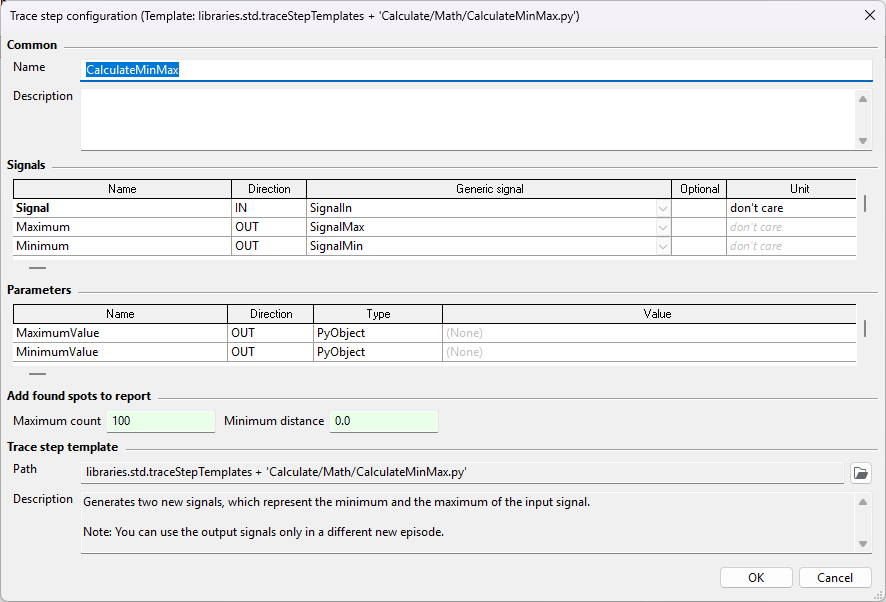Click the (None) value of MinimumValue
Image resolution: width=886 pixels, height=602 pixels.
[649, 352]
